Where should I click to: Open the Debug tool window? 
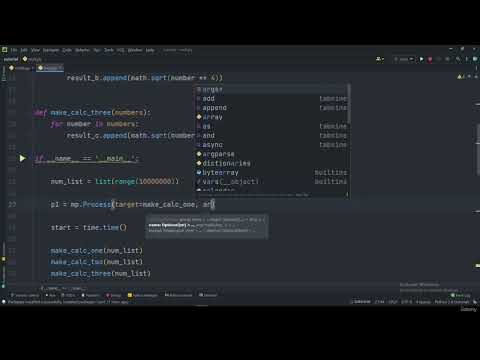pyautogui.click(x=114, y=295)
